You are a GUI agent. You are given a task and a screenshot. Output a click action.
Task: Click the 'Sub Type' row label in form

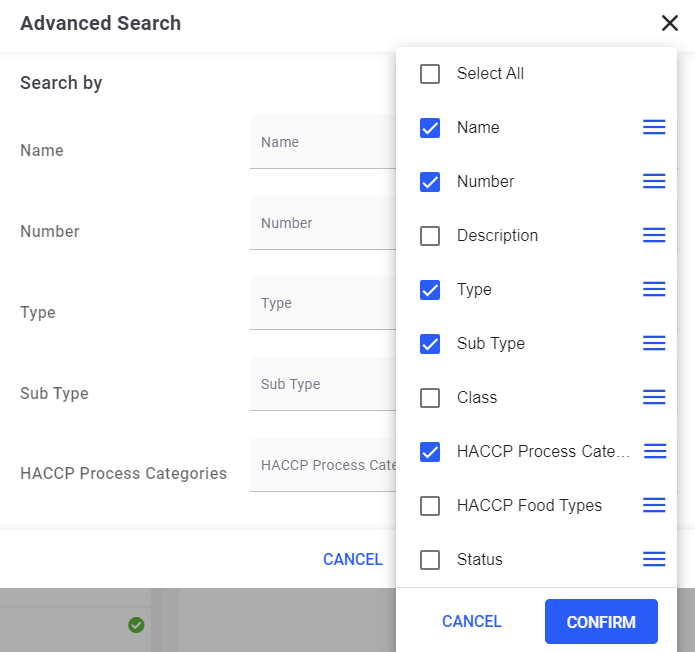(x=55, y=393)
